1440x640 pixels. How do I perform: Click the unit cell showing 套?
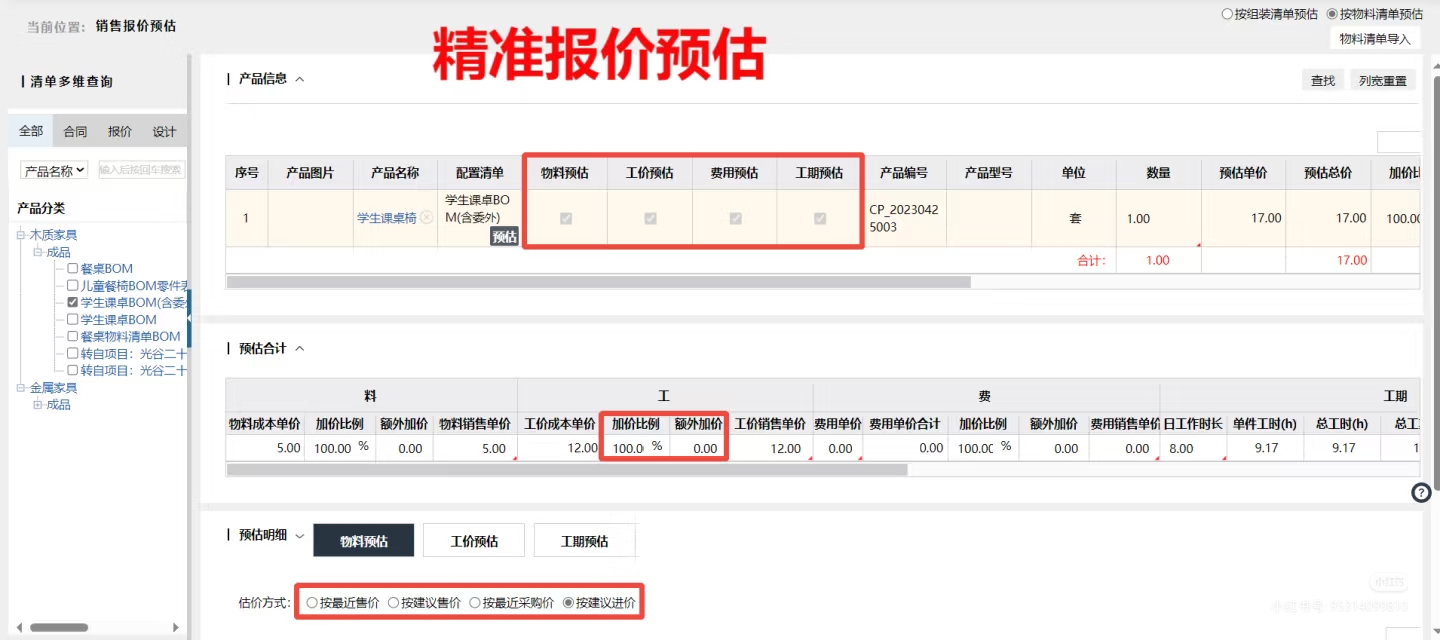(x=1074, y=218)
